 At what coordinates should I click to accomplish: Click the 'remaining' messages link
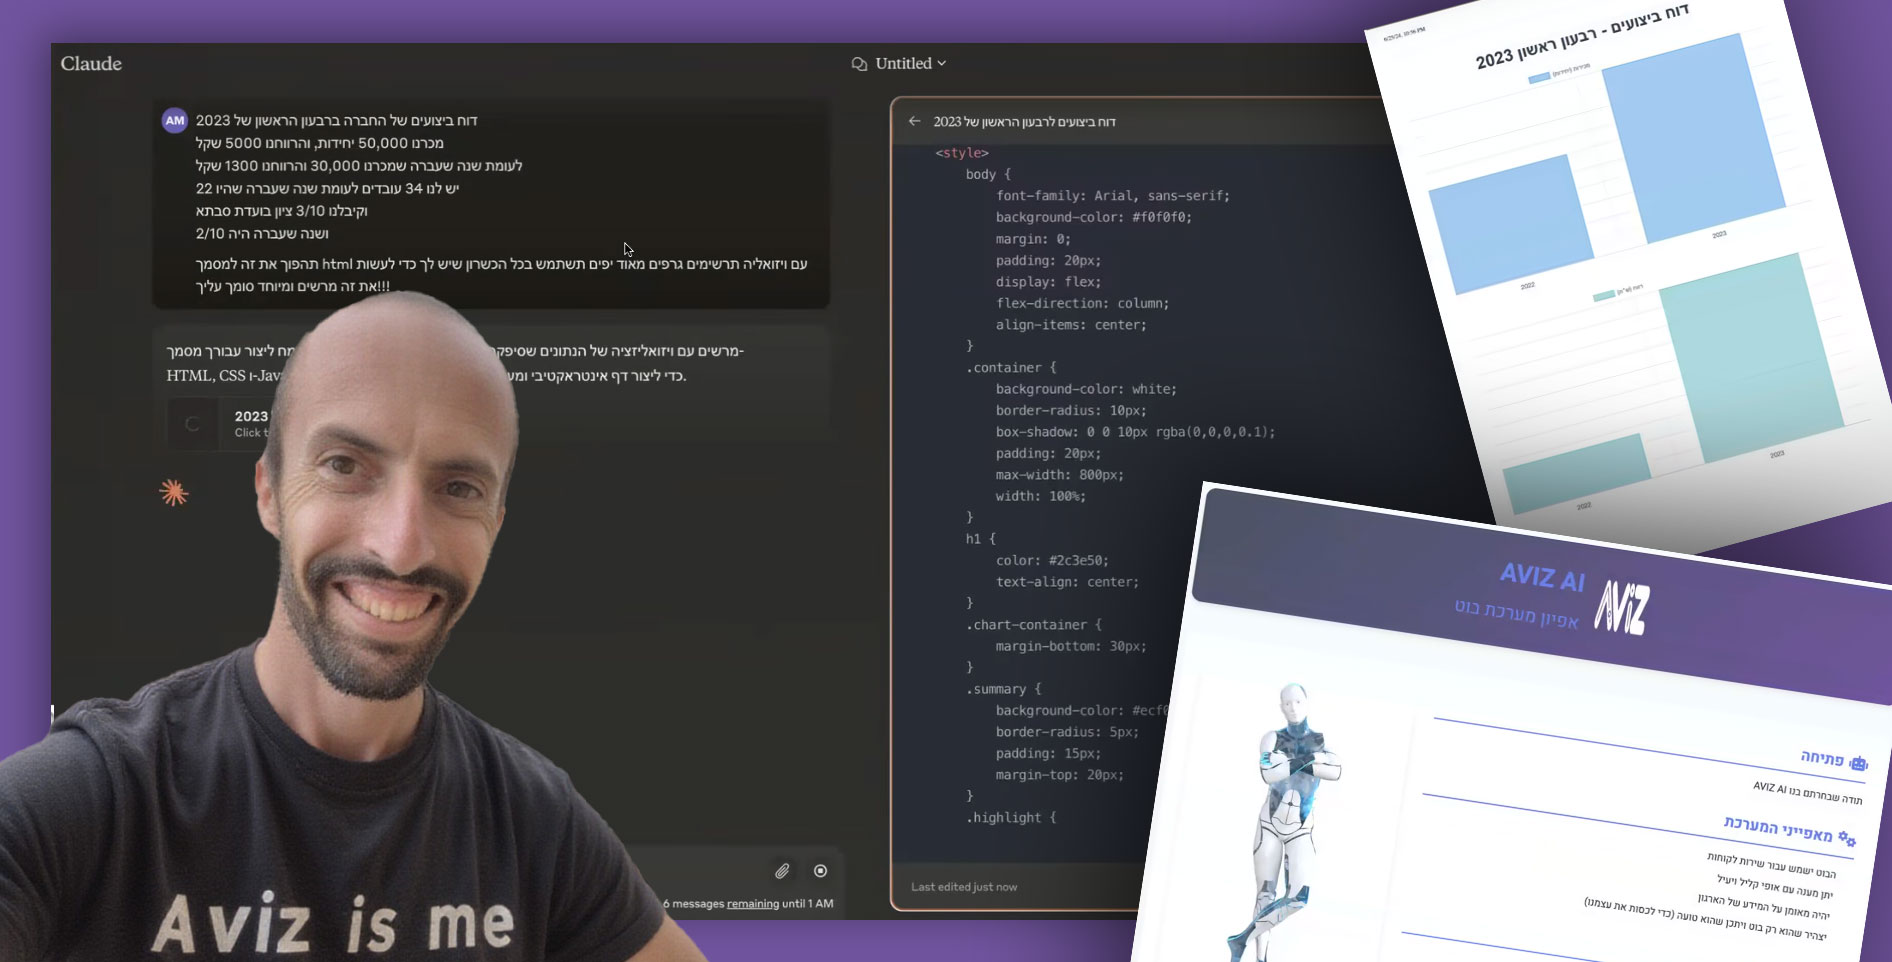753,904
